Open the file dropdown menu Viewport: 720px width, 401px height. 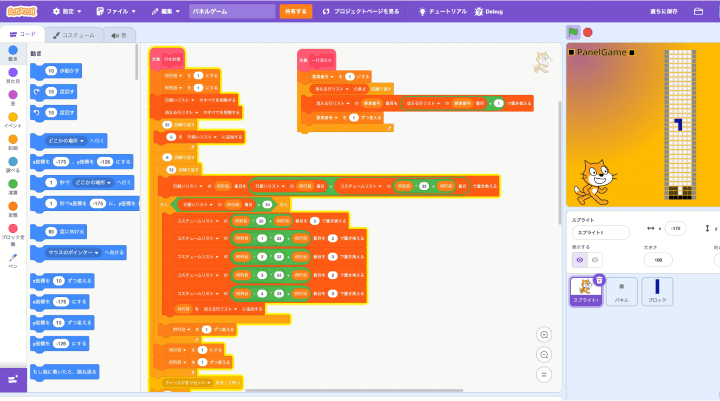[x=116, y=11]
